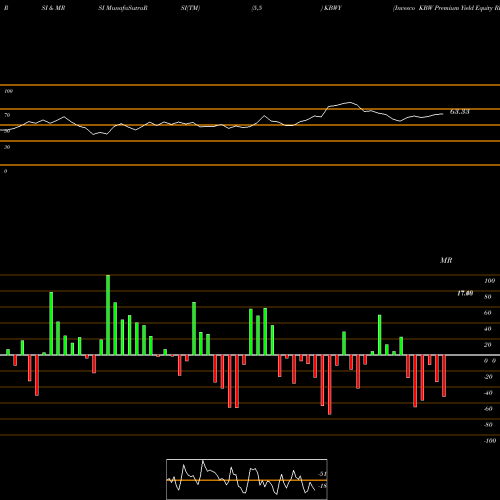Click the RSI axis label 70
This screenshot has width=500, height=500.
pyautogui.click(x=7, y=115)
